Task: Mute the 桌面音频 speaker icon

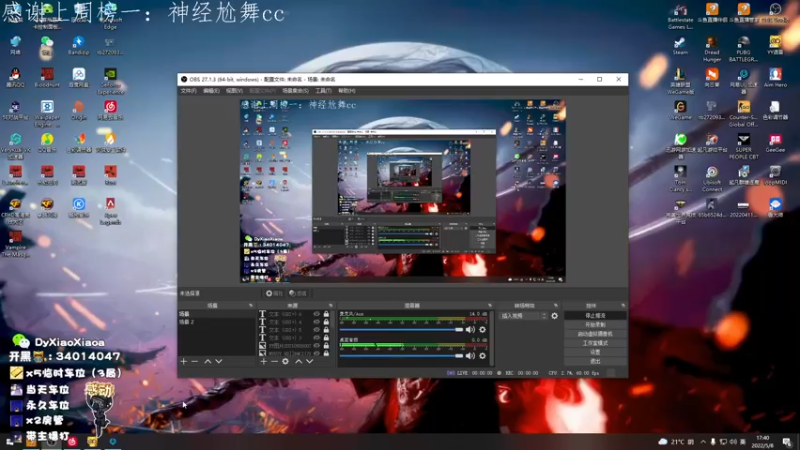Action: (470, 356)
